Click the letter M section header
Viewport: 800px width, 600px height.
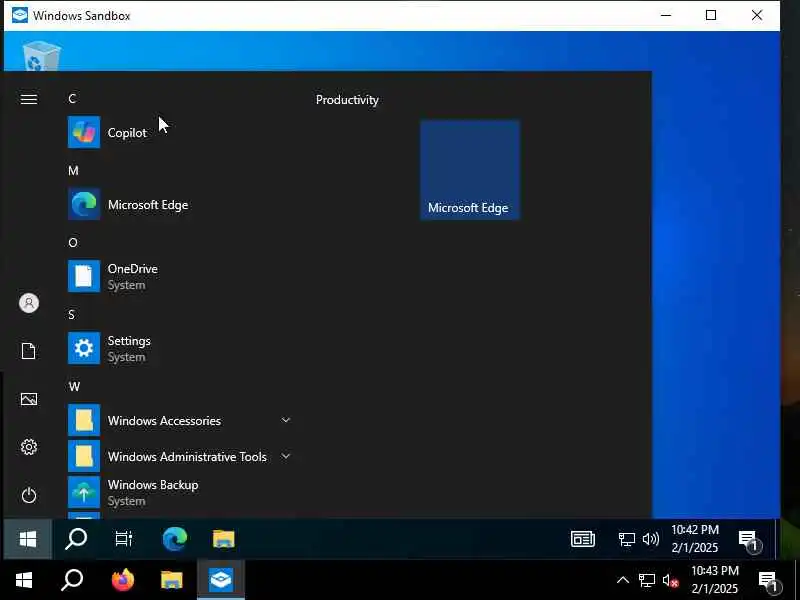73,170
